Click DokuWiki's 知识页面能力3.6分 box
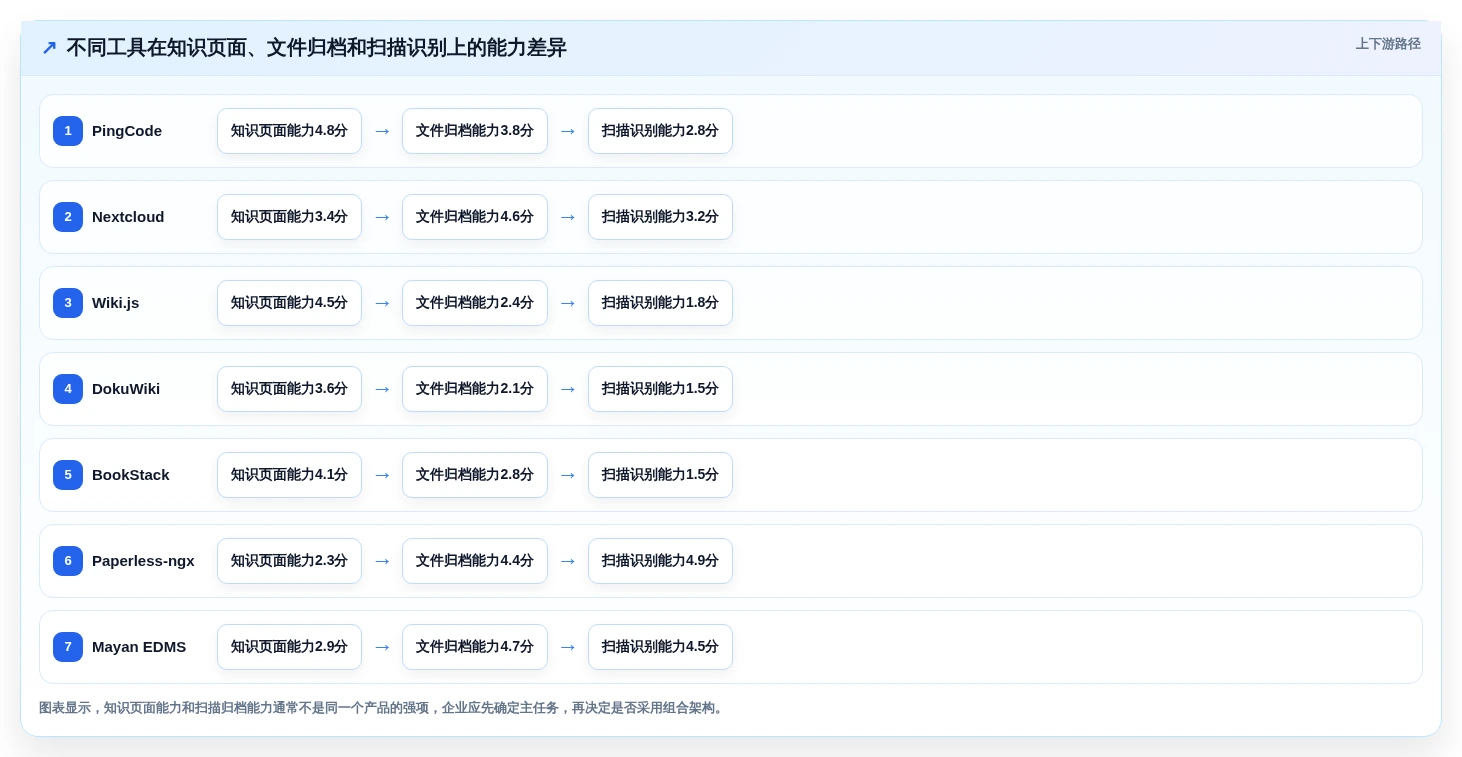The height and width of the screenshot is (757, 1462). tap(289, 389)
